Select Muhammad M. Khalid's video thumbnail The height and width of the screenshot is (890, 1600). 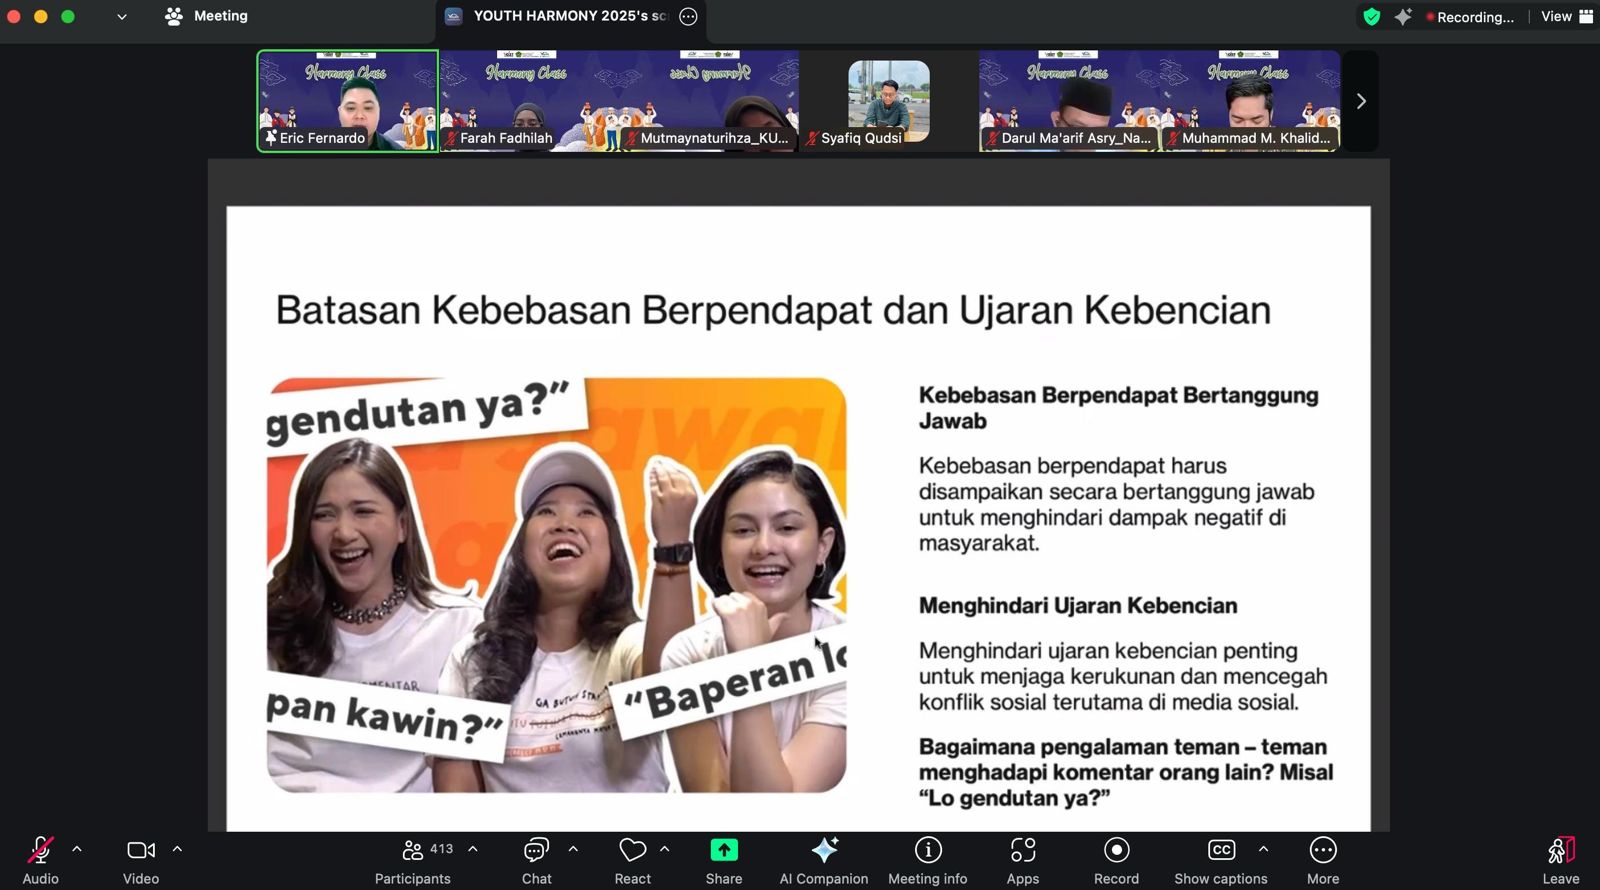pyautogui.click(x=1250, y=101)
